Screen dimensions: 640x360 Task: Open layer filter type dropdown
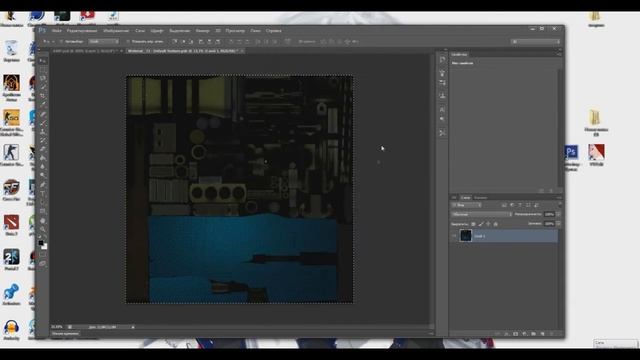[x=467, y=205]
